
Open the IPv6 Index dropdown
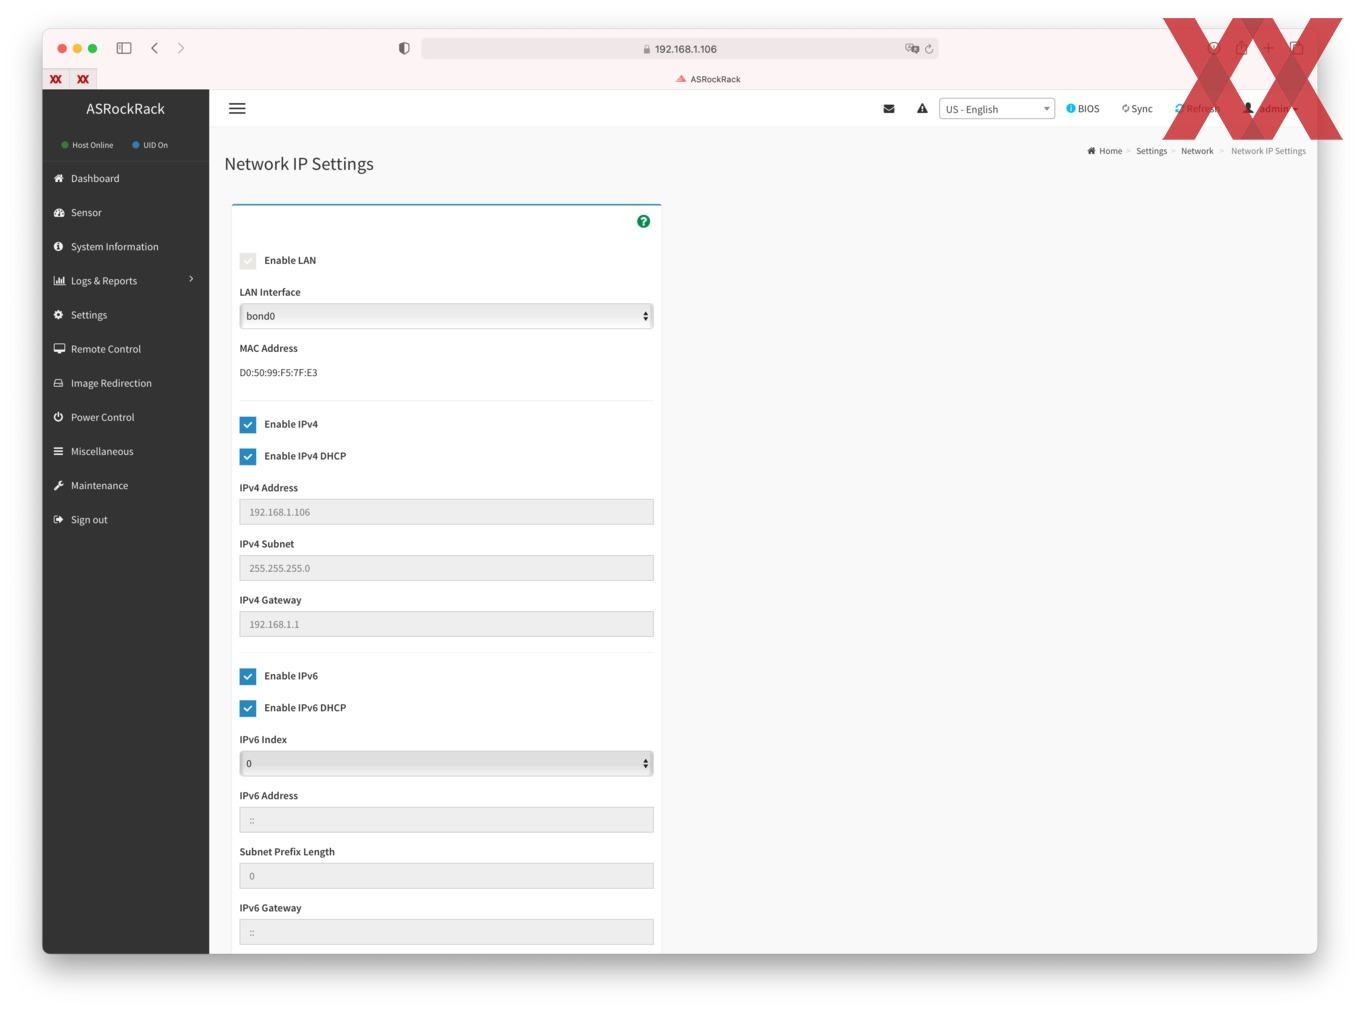[x=446, y=763]
